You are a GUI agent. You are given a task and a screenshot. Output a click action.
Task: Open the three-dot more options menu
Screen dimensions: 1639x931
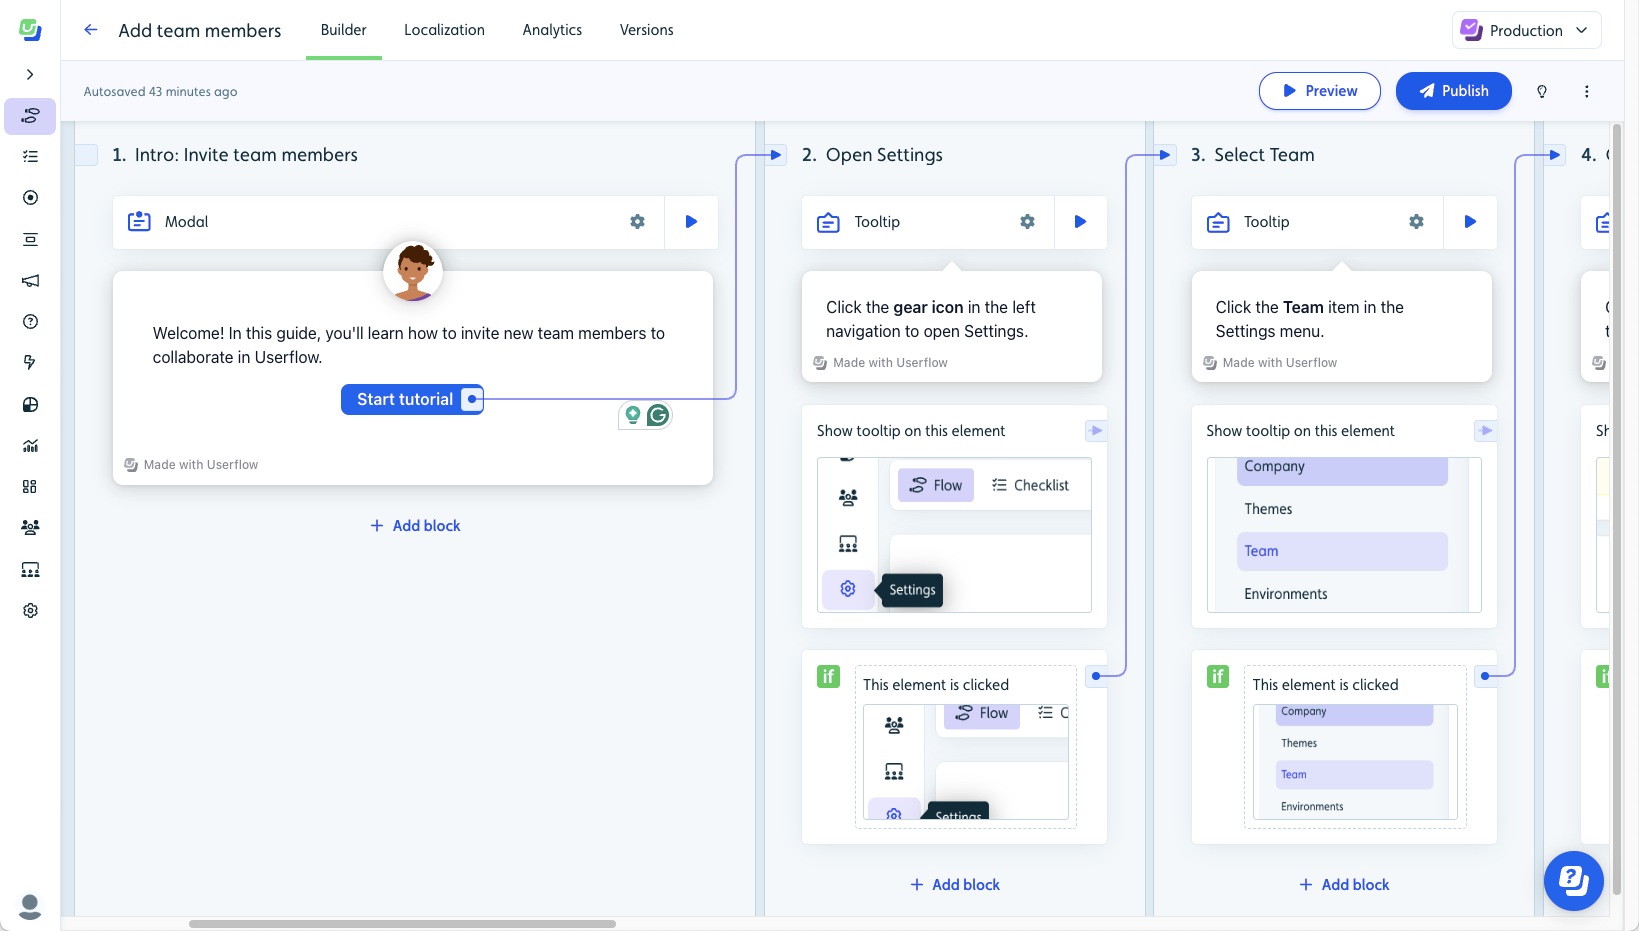(x=1586, y=91)
